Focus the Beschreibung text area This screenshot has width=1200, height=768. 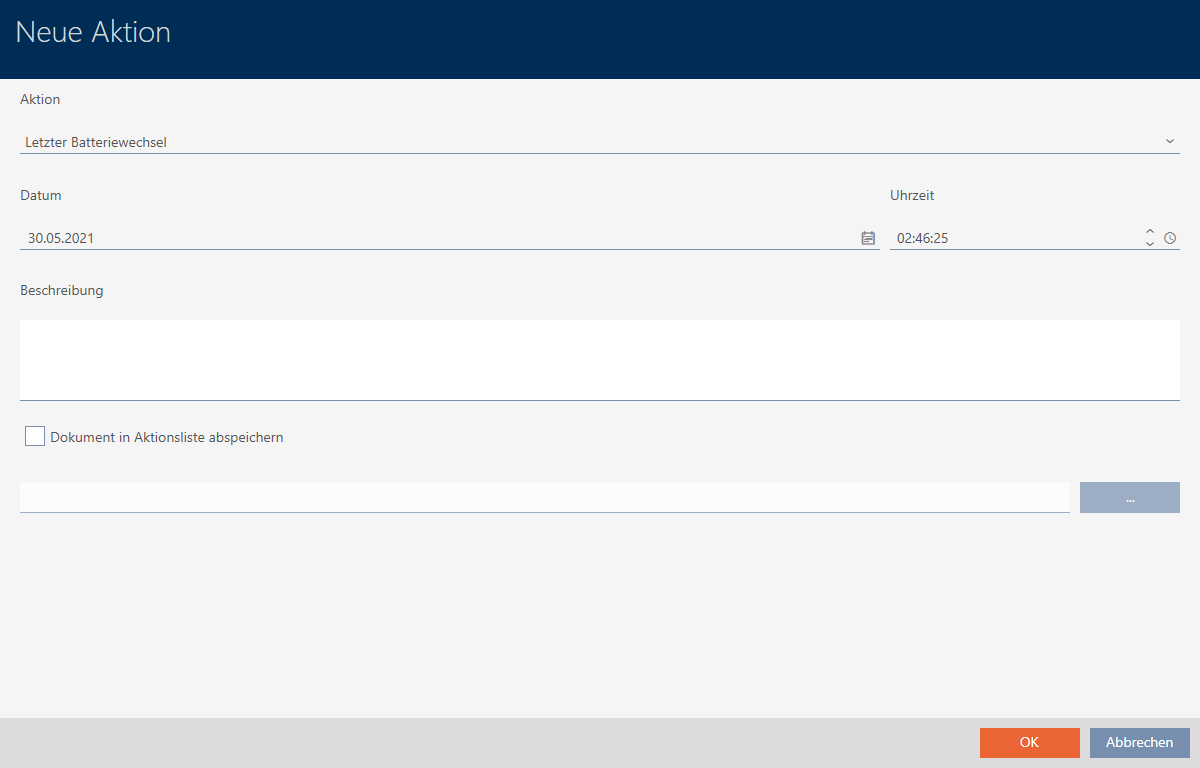(x=600, y=360)
